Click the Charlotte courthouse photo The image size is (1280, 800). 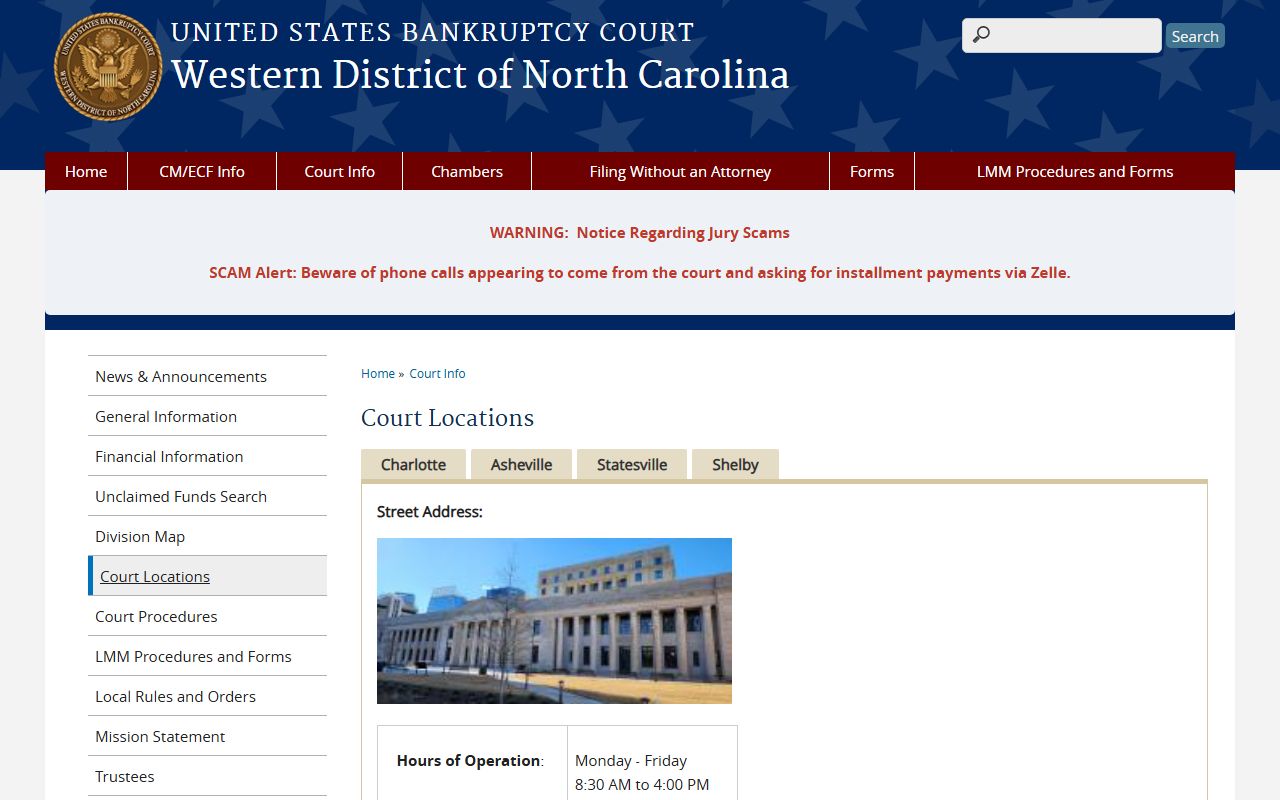pyautogui.click(x=554, y=621)
